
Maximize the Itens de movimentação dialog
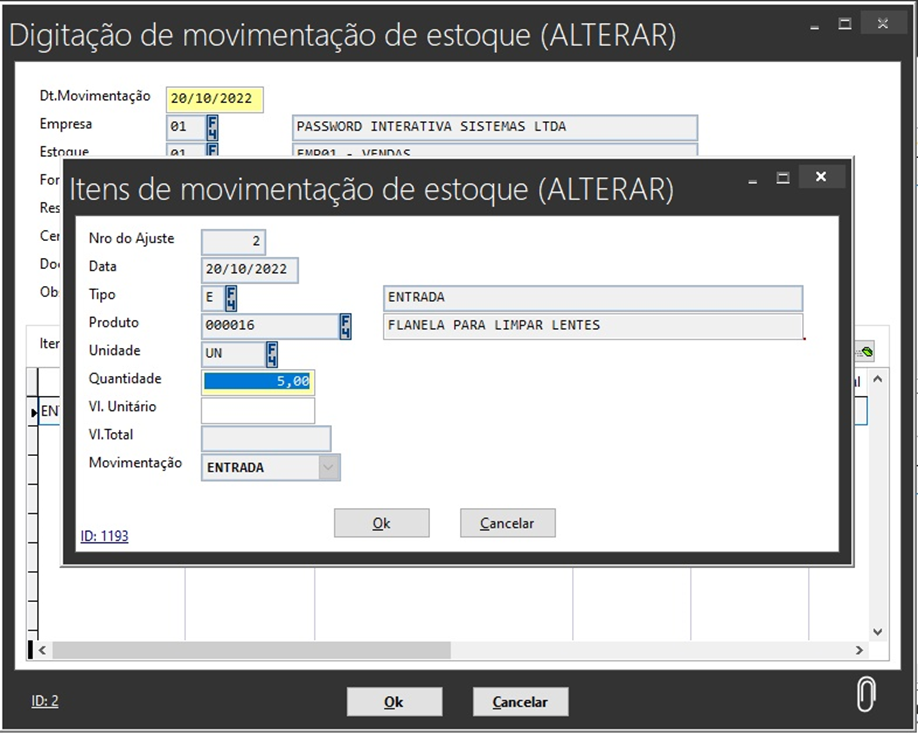coord(783,177)
